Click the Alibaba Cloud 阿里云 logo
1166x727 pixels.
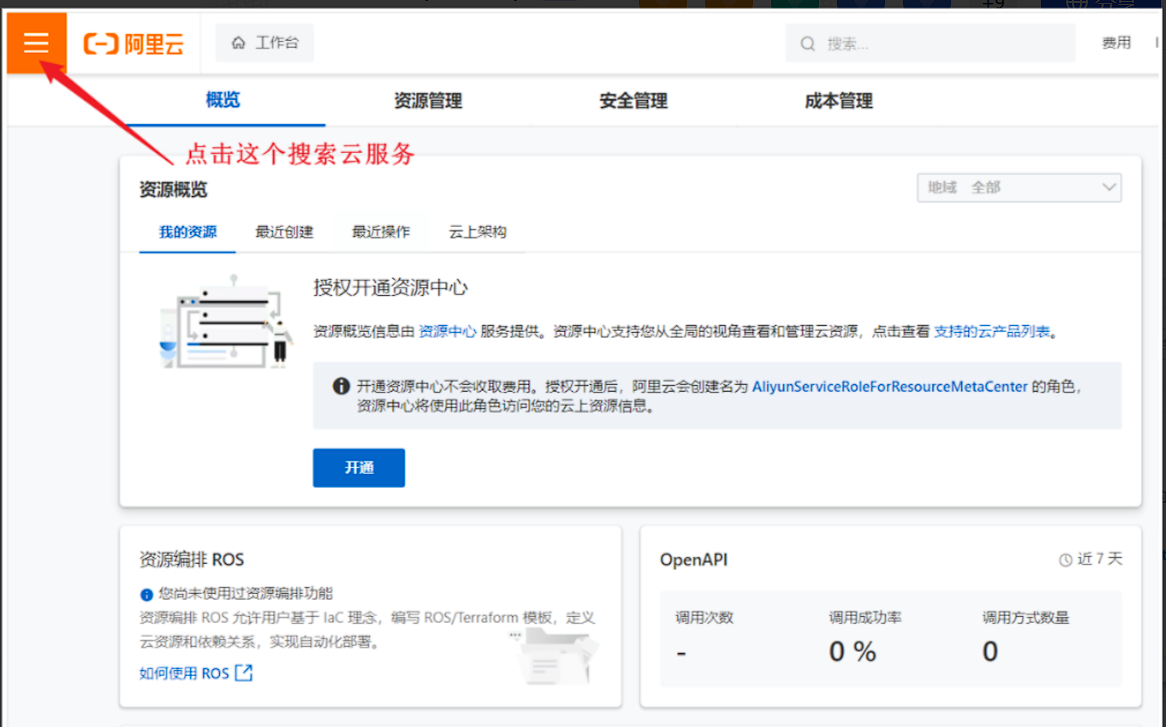[x=133, y=44]
